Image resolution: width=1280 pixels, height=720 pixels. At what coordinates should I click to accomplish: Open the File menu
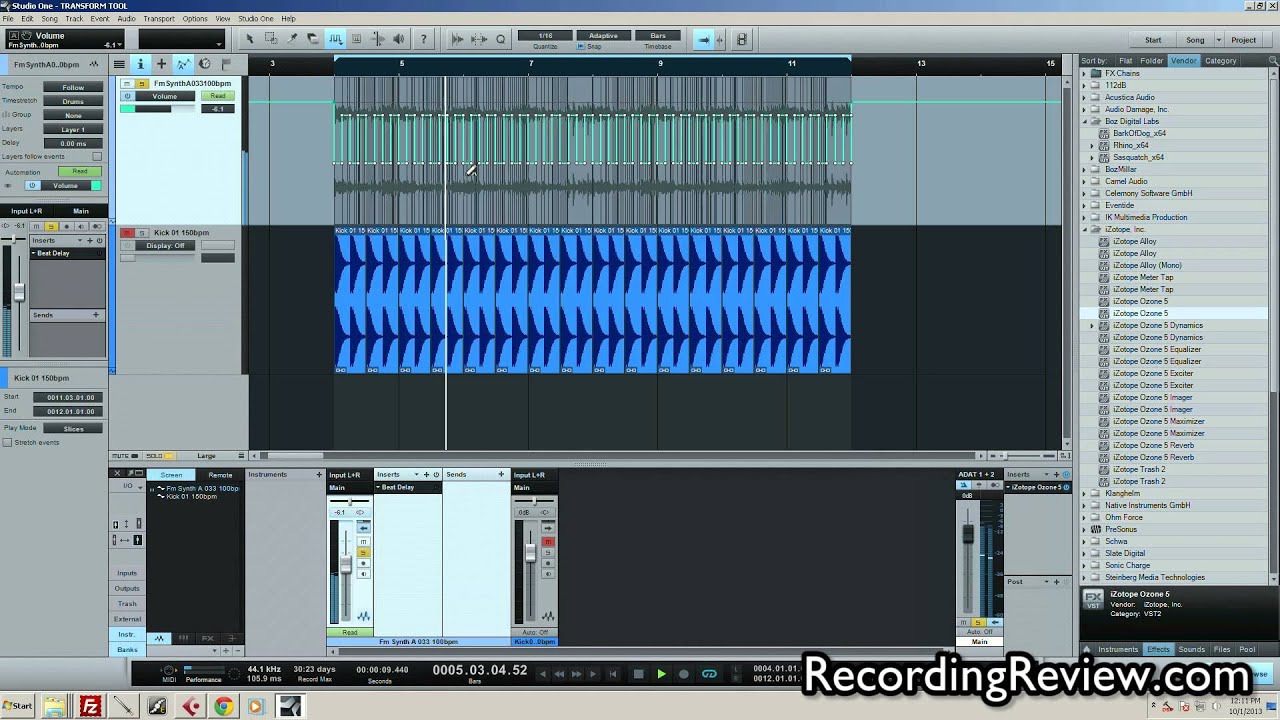pos(8,19)
